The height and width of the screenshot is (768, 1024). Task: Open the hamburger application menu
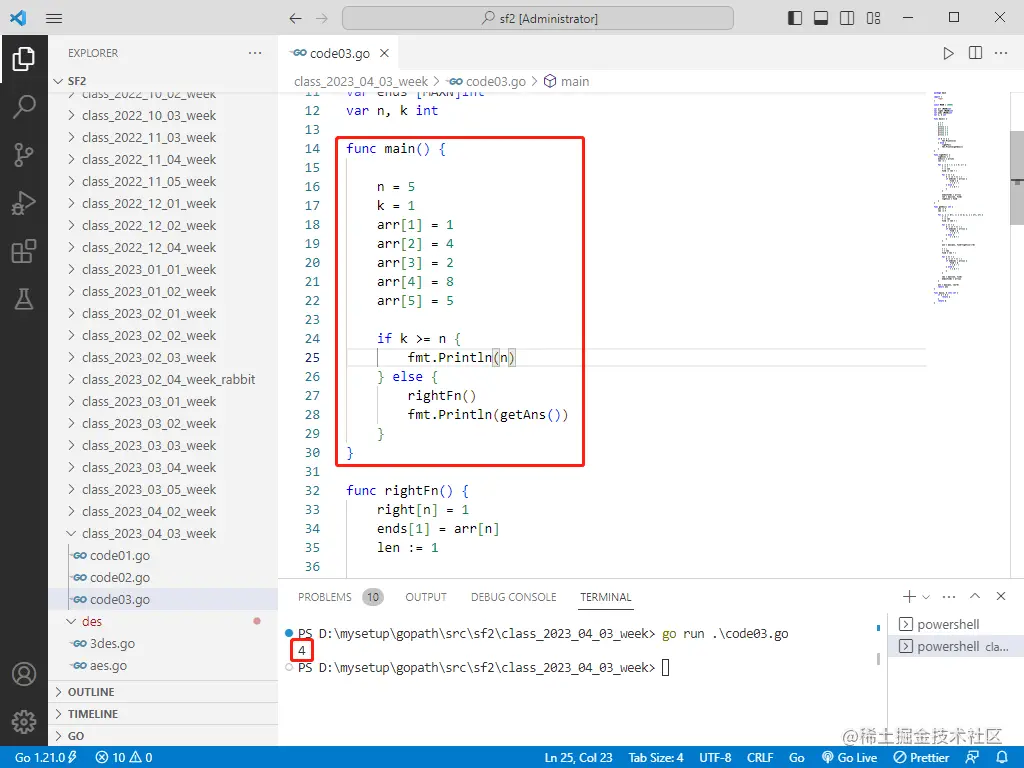coord(54,18)
